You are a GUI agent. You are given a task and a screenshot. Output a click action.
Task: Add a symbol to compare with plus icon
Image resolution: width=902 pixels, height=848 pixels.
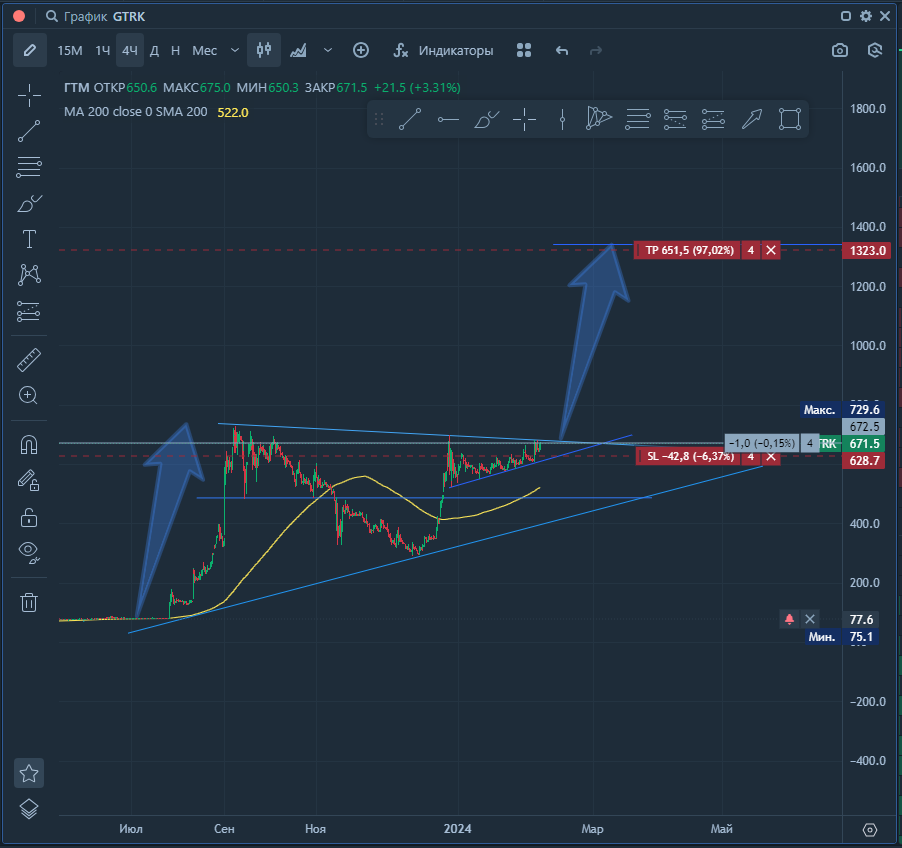361,51
